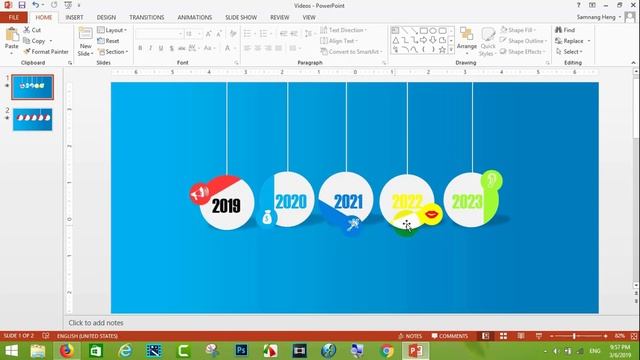This screenshot has width=640, height=360.
Task: Select the star shape in shapes gallery
Action: (x=442, y=50)
